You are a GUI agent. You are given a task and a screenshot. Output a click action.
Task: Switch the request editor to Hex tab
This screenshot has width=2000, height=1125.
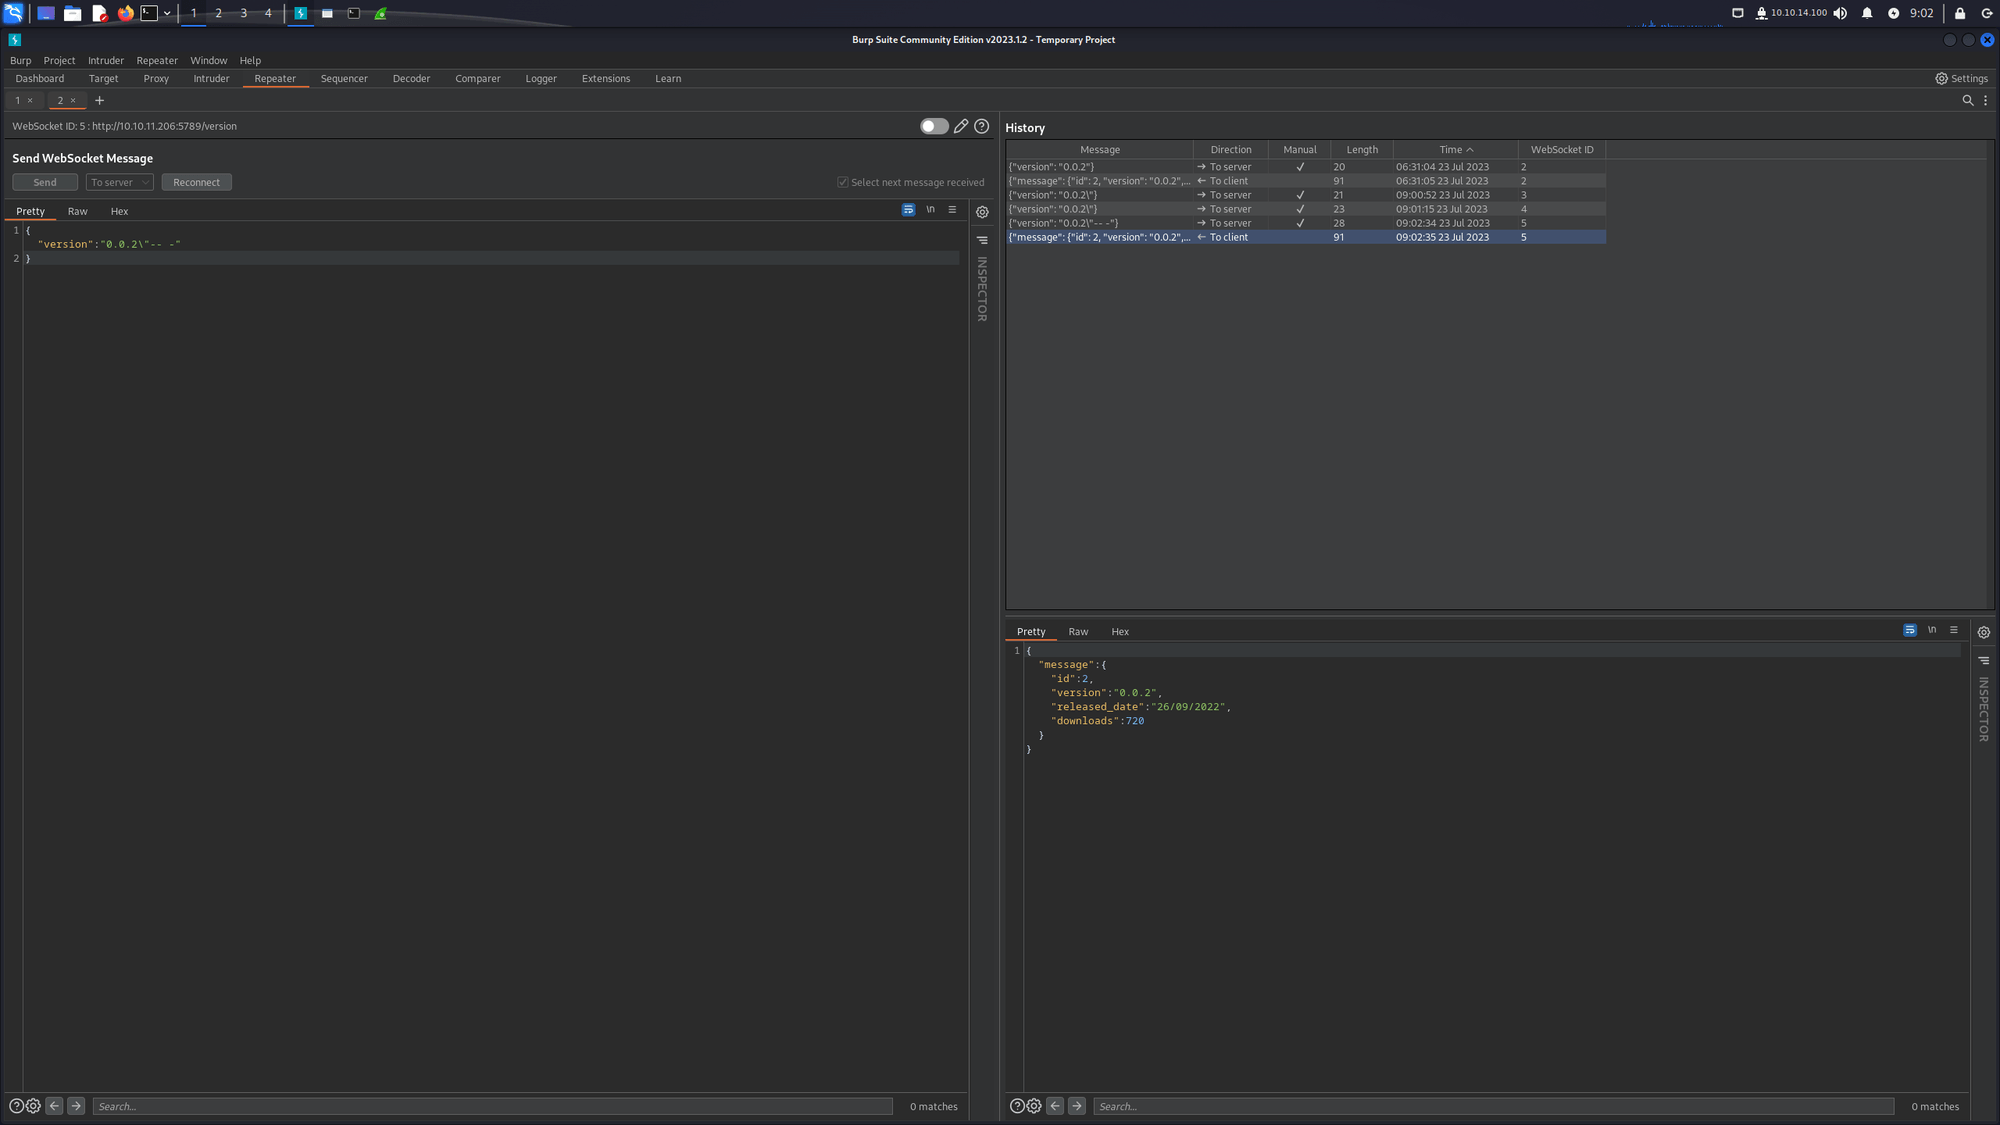click(x=119, y=211)
